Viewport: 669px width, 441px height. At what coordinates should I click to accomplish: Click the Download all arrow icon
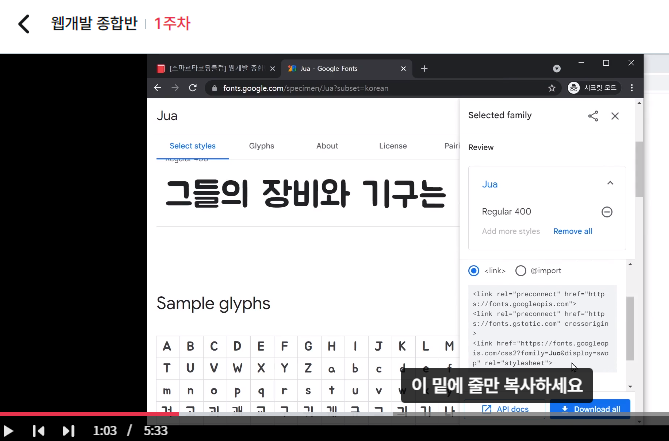coord(564,409)
